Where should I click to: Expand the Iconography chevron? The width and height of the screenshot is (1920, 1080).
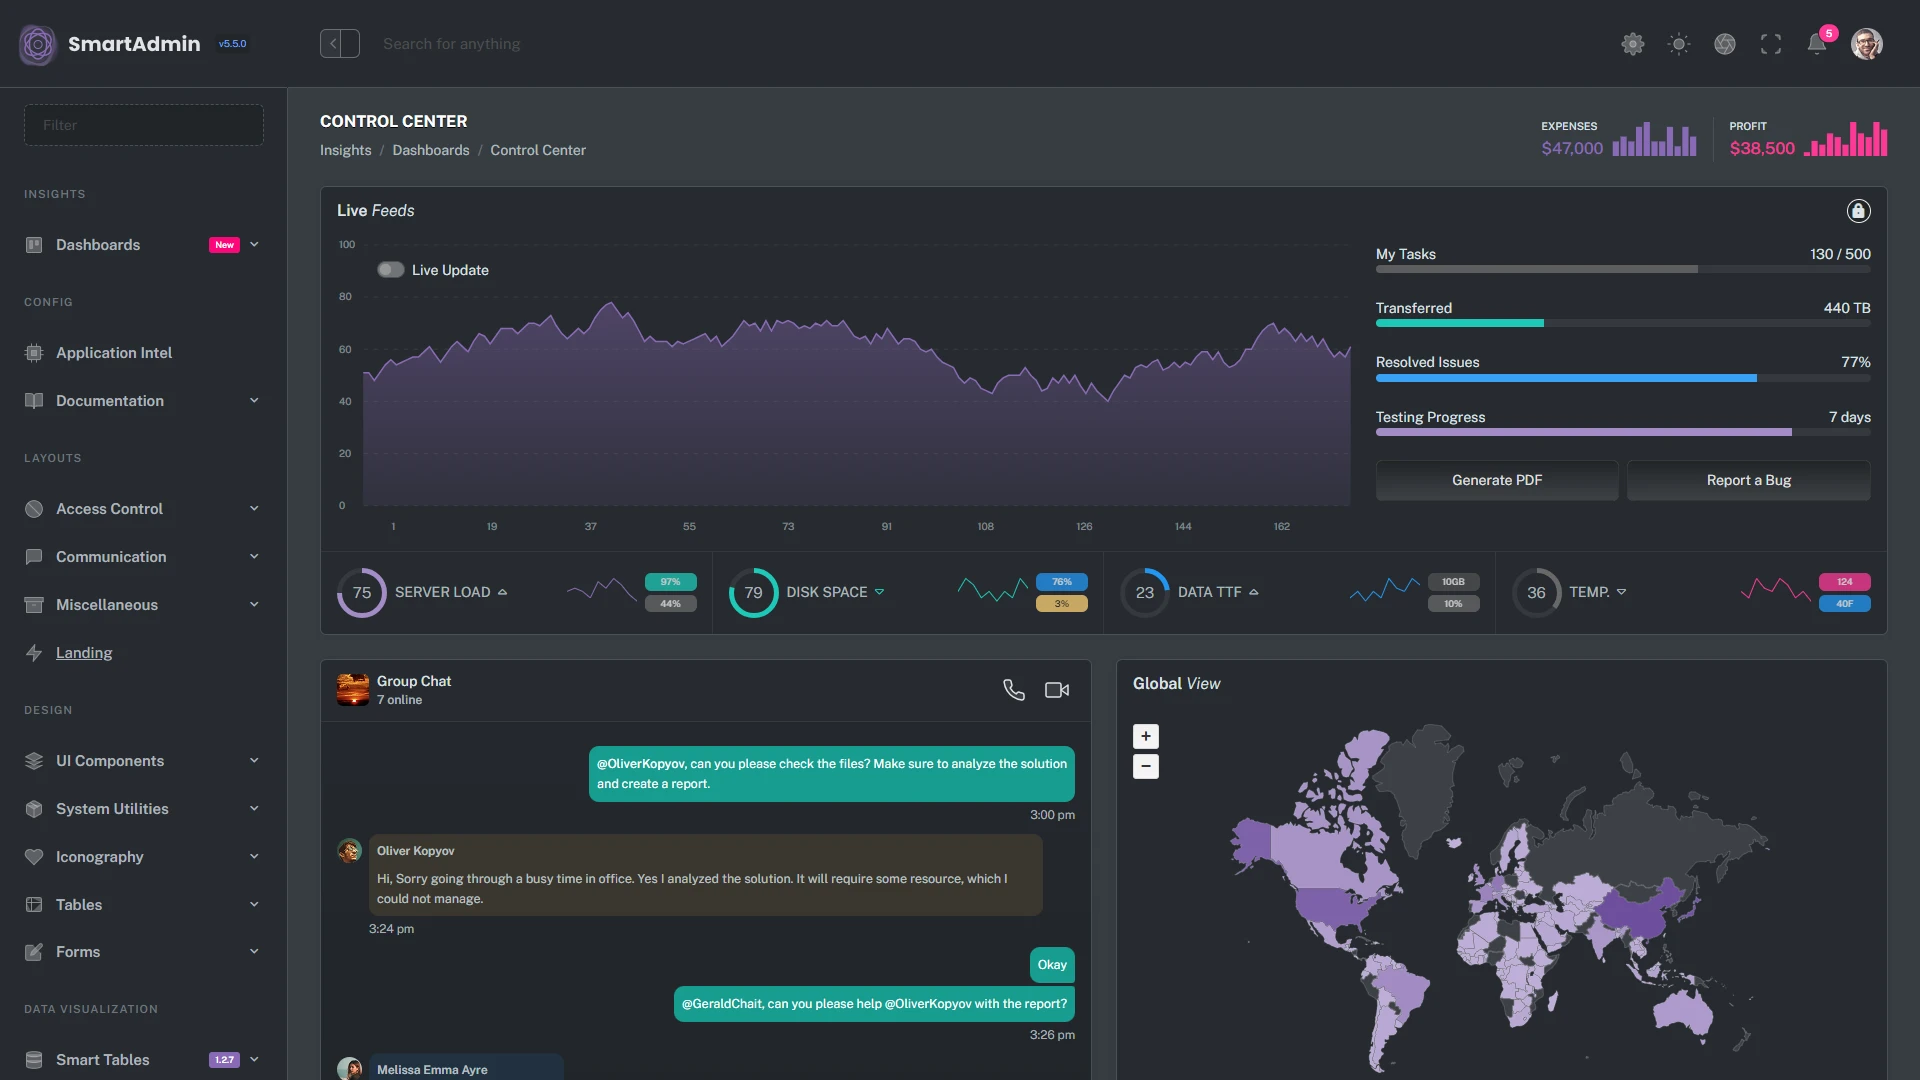[x=254, y=857]
